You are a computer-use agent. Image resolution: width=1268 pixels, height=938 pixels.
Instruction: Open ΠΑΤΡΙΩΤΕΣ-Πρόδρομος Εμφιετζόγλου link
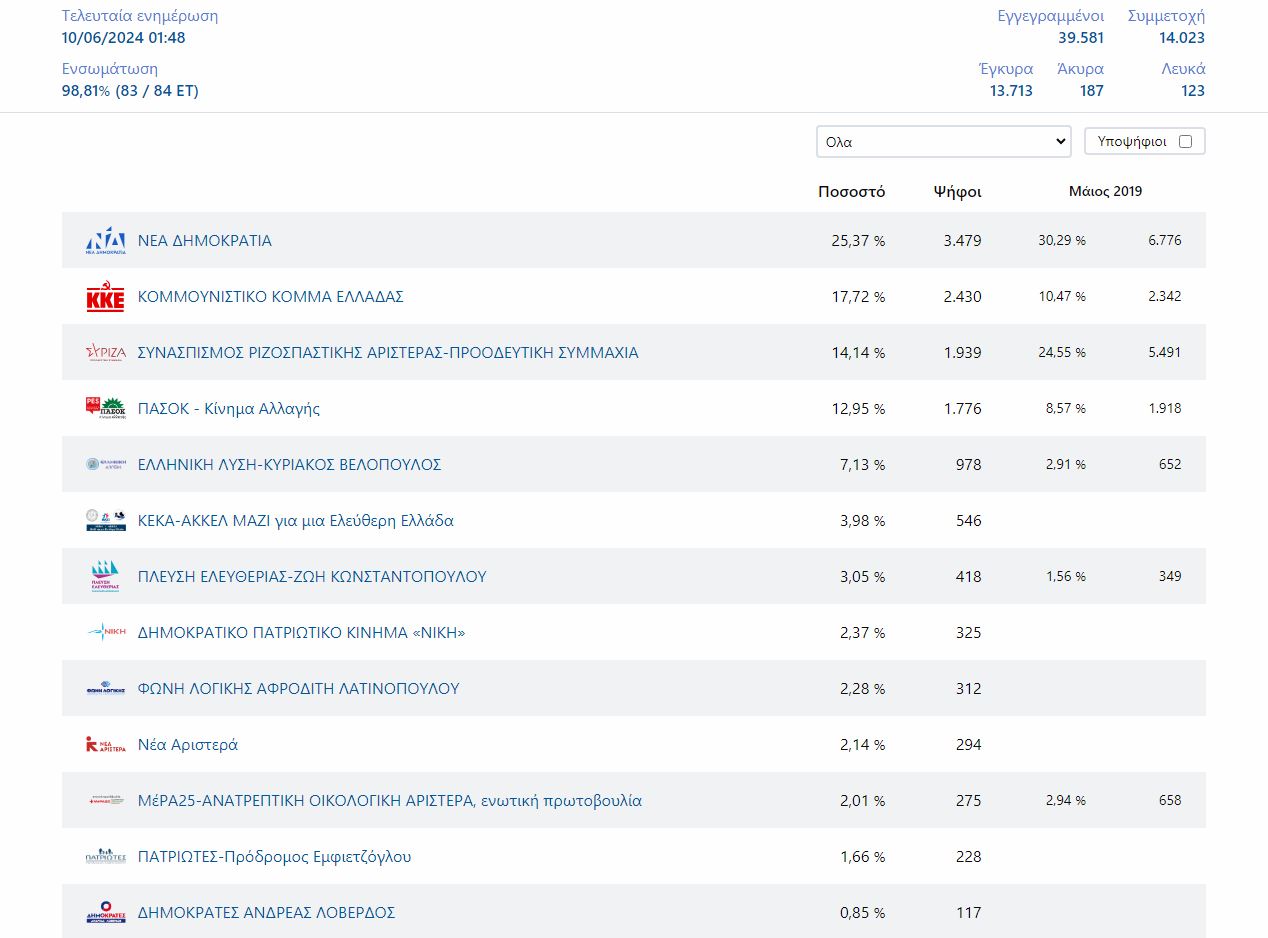point(274,857)
